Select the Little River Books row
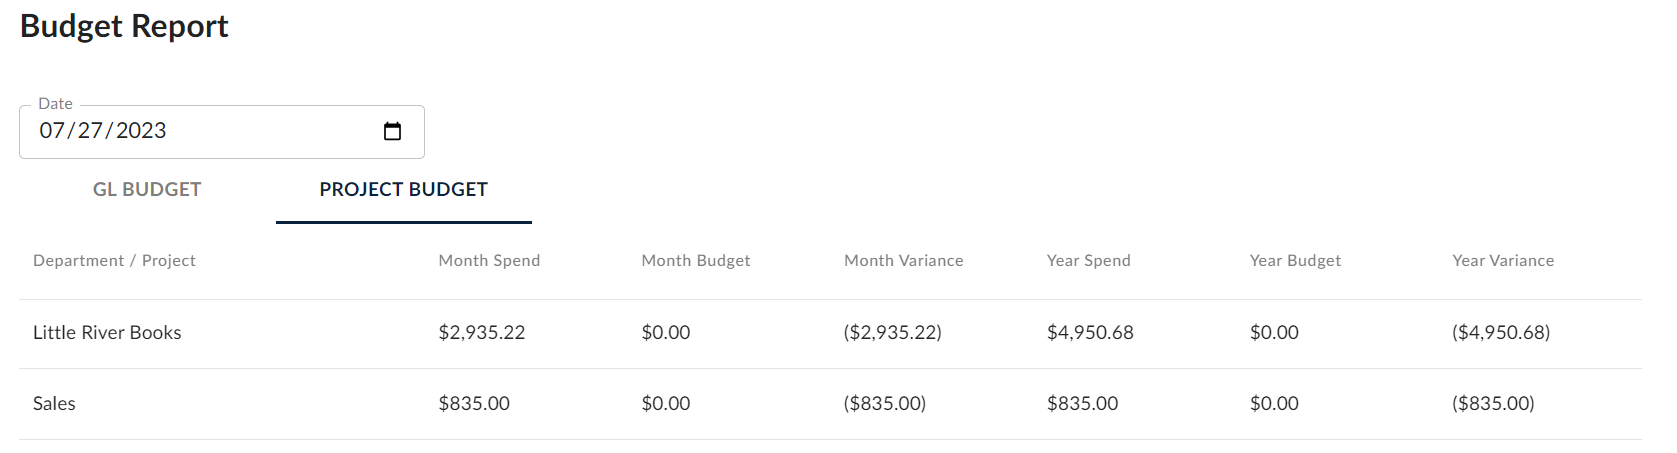This screenshot has width=1677, height=453. [107, 333]
